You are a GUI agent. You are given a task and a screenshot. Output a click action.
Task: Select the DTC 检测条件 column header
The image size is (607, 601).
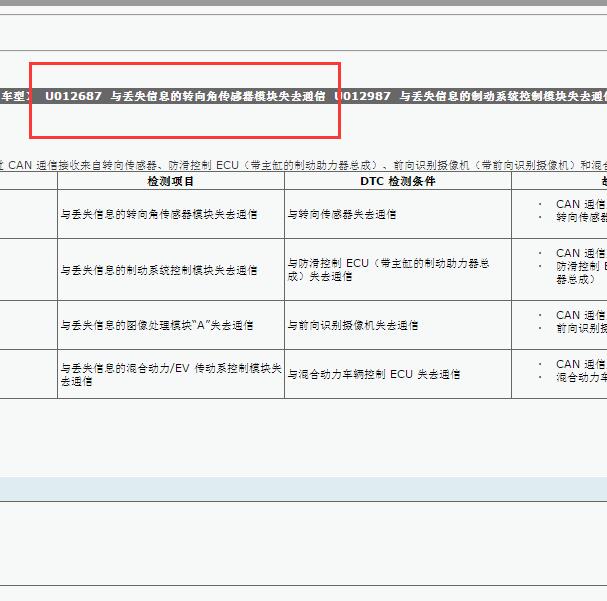tap(398, 181)
